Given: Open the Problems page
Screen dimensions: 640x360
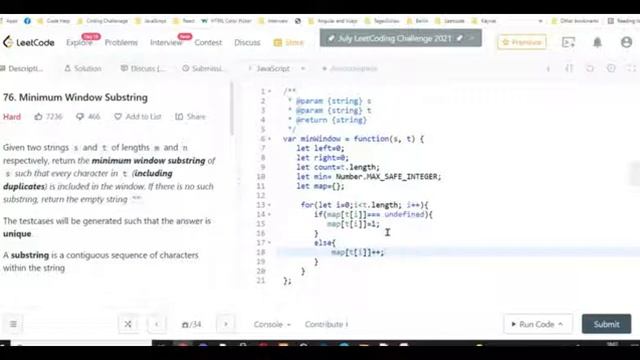Looking at the screenshot, I should click(121, 42).
